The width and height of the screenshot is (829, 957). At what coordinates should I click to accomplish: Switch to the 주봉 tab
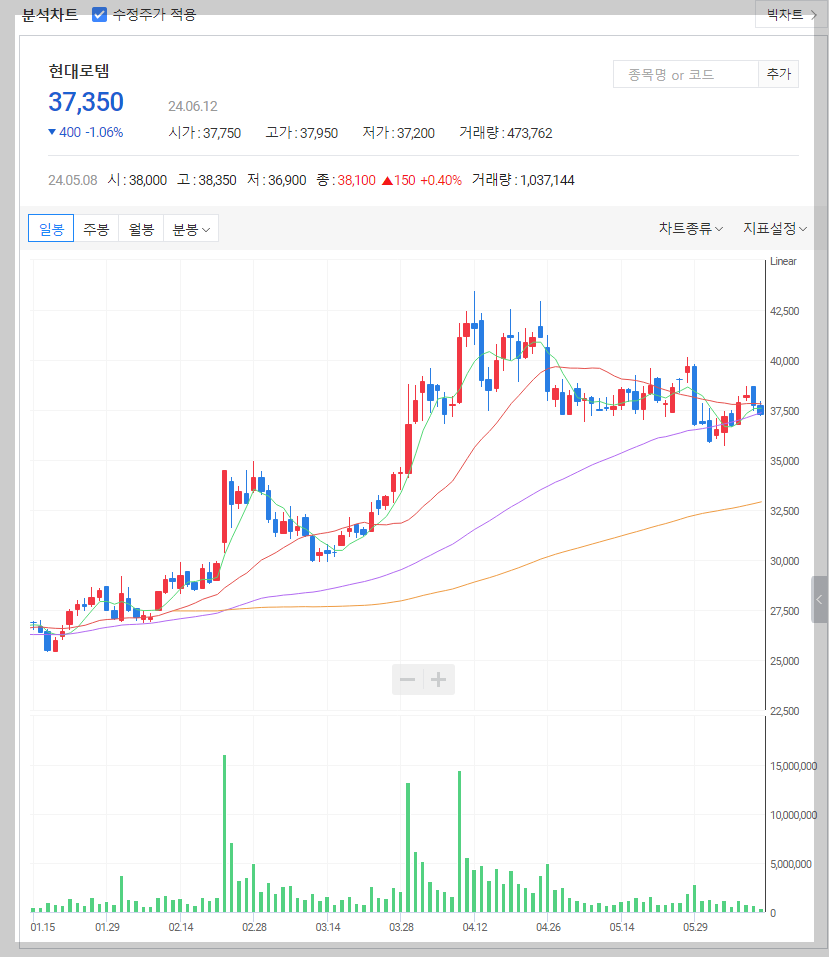tap(96, 229)
